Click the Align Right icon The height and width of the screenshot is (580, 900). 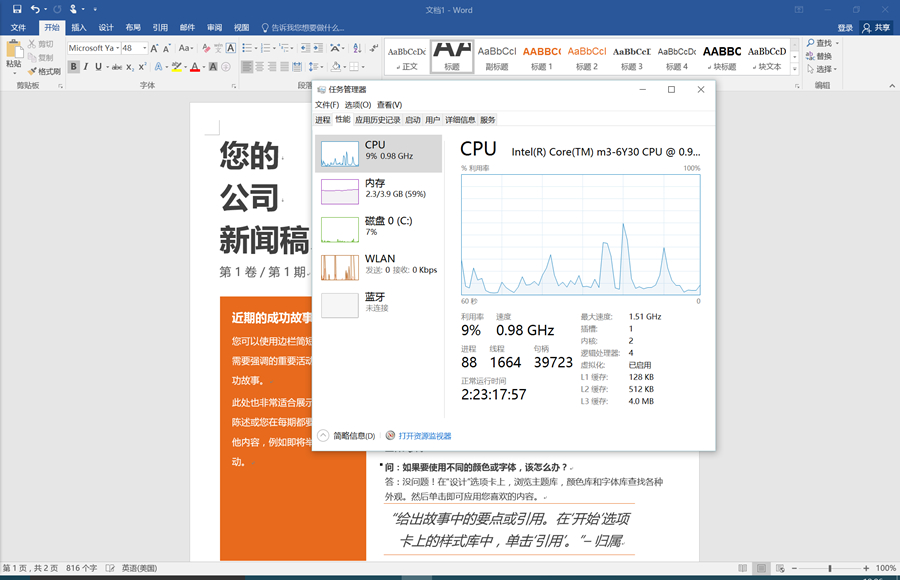tap(272, 67)
